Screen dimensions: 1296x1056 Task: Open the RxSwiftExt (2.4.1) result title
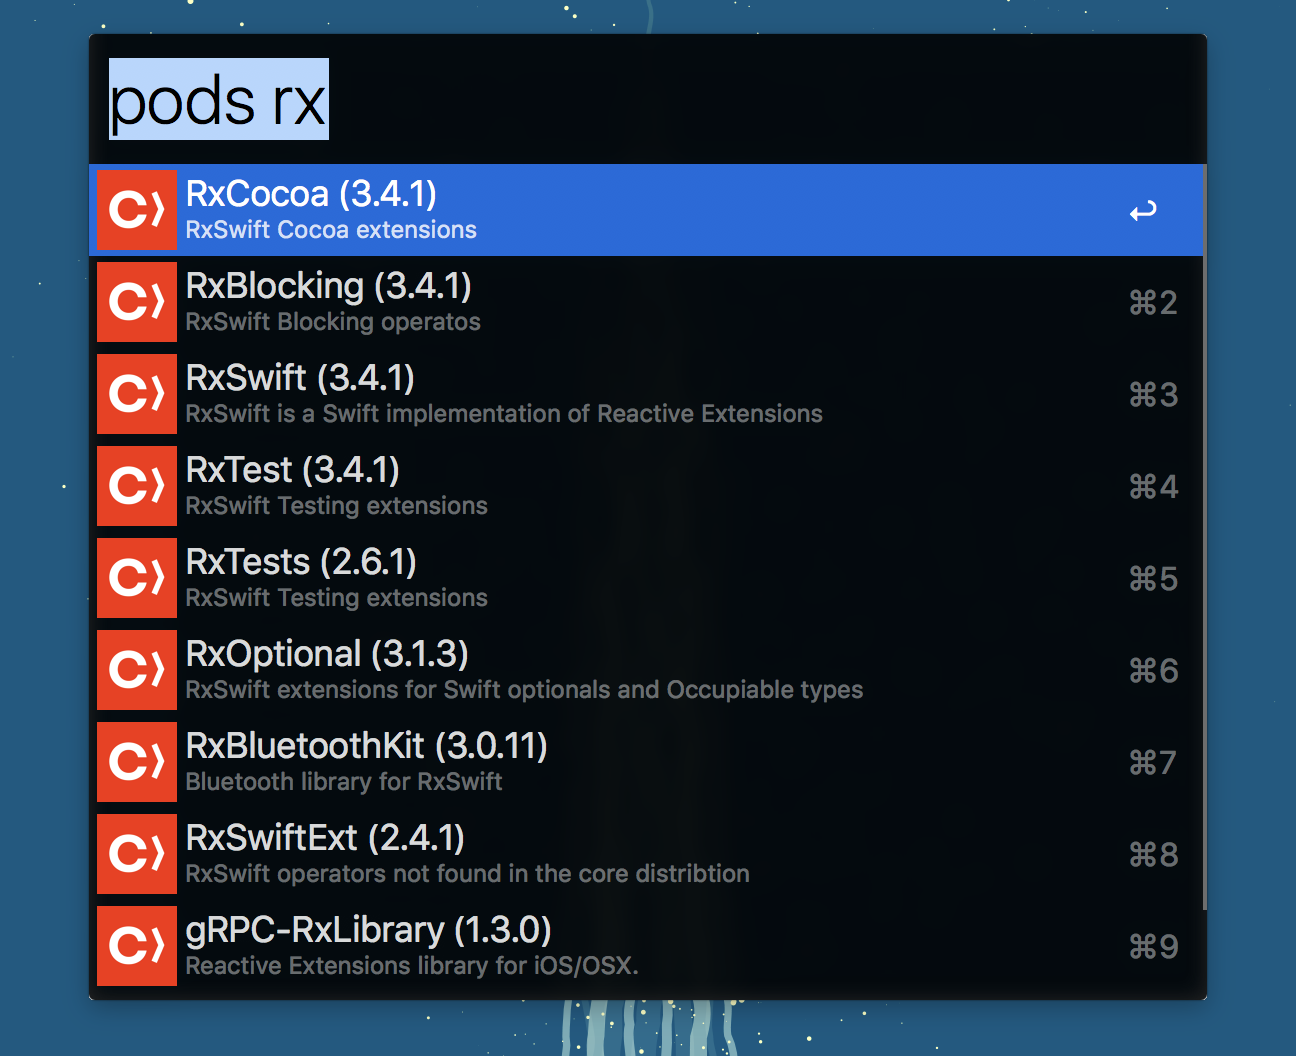click(325, 838)
